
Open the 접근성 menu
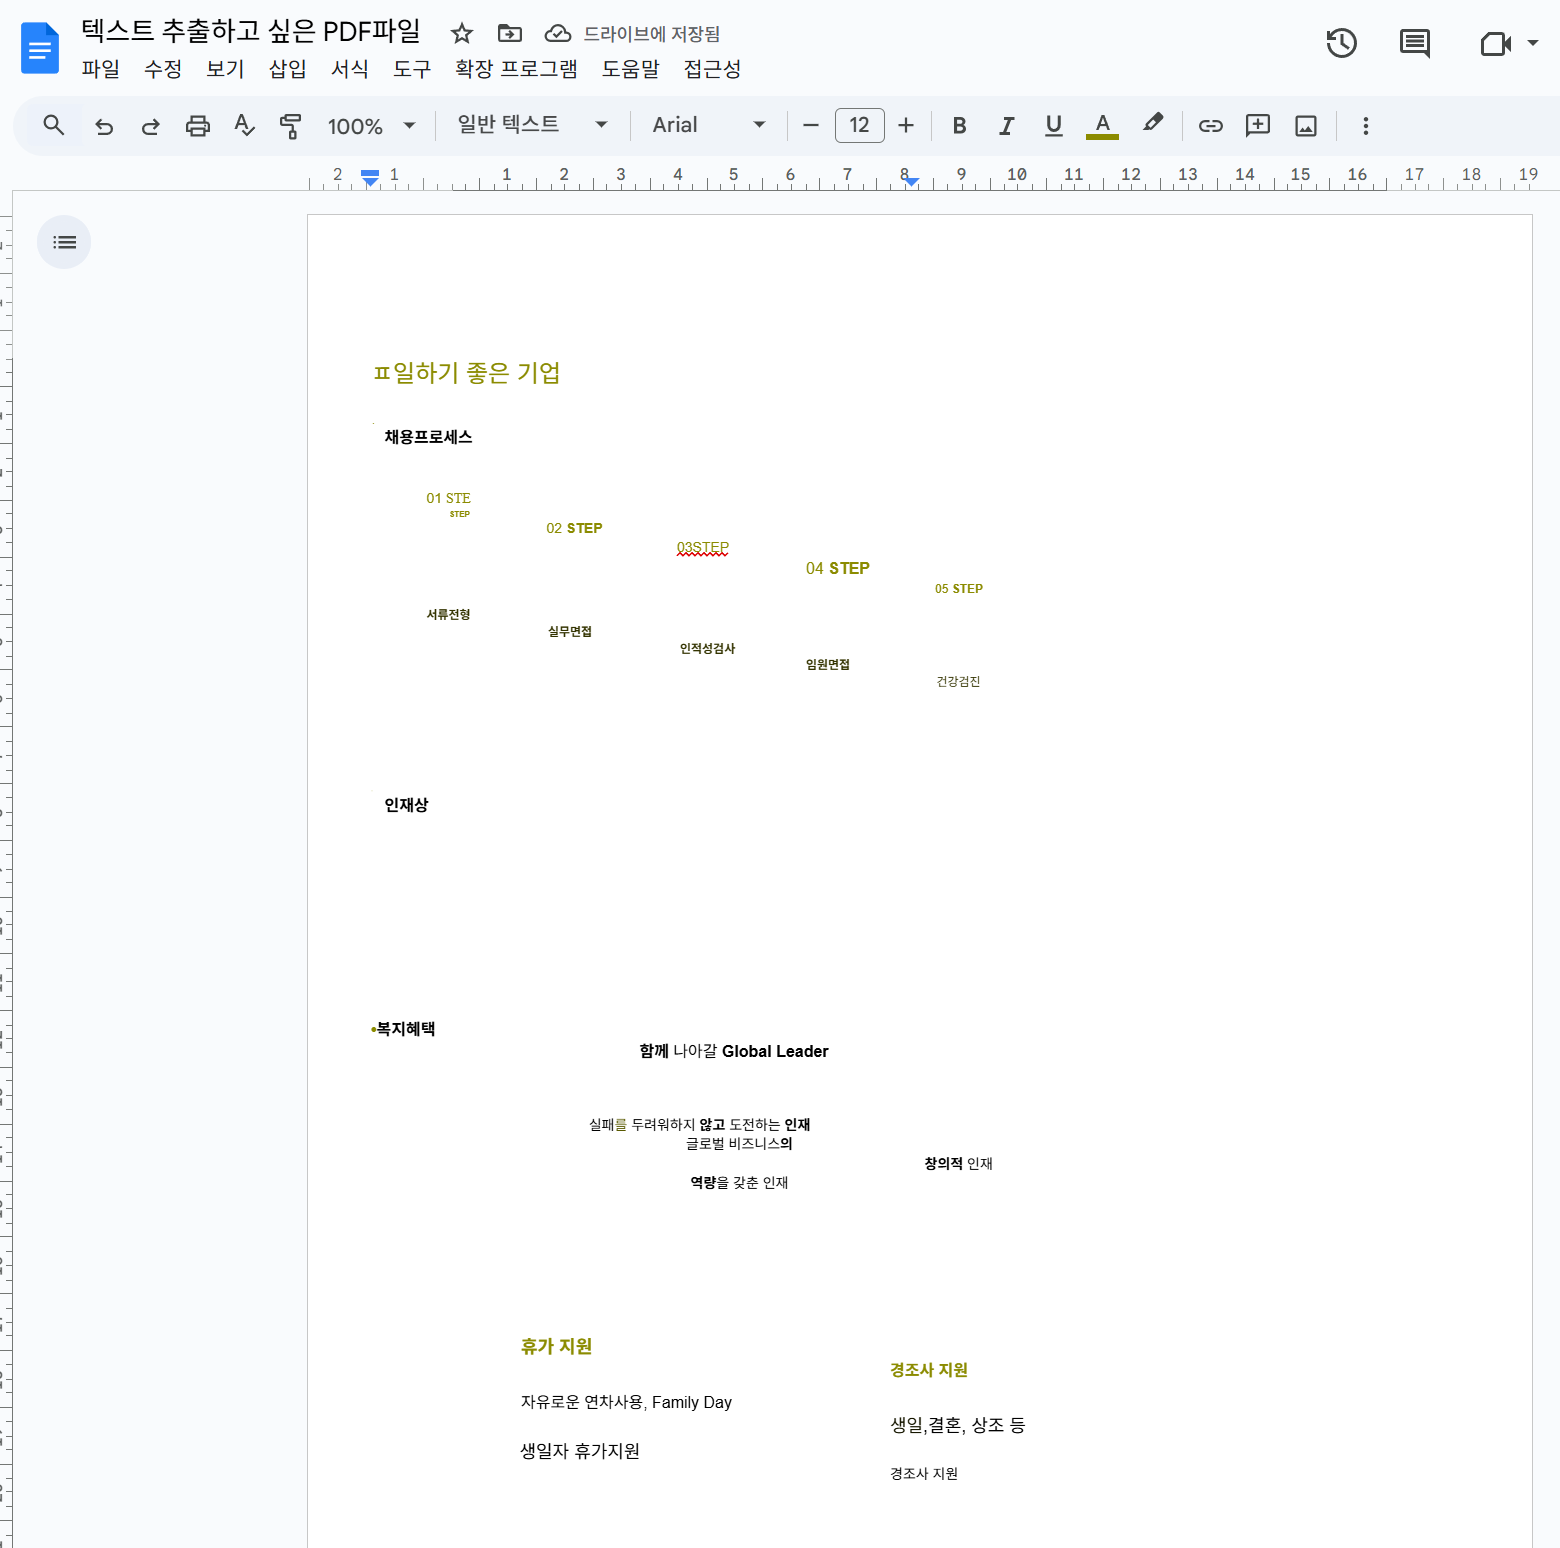[713, 69]
